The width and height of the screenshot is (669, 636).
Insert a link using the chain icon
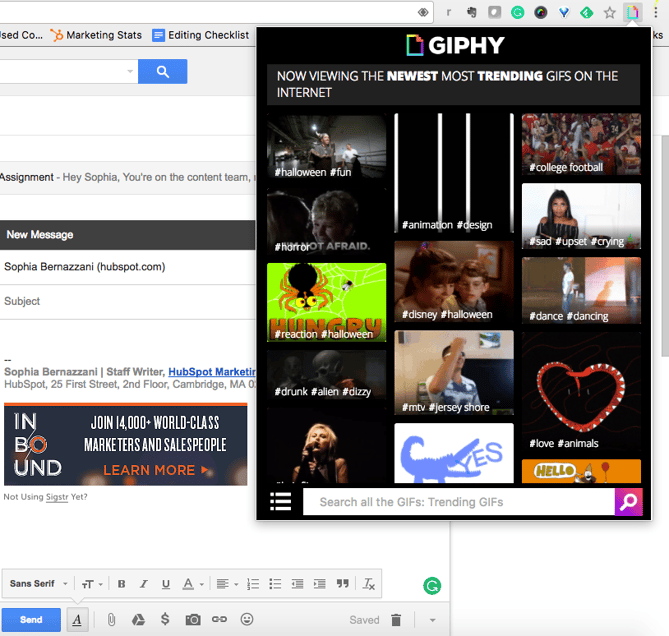tap(219, 620)
